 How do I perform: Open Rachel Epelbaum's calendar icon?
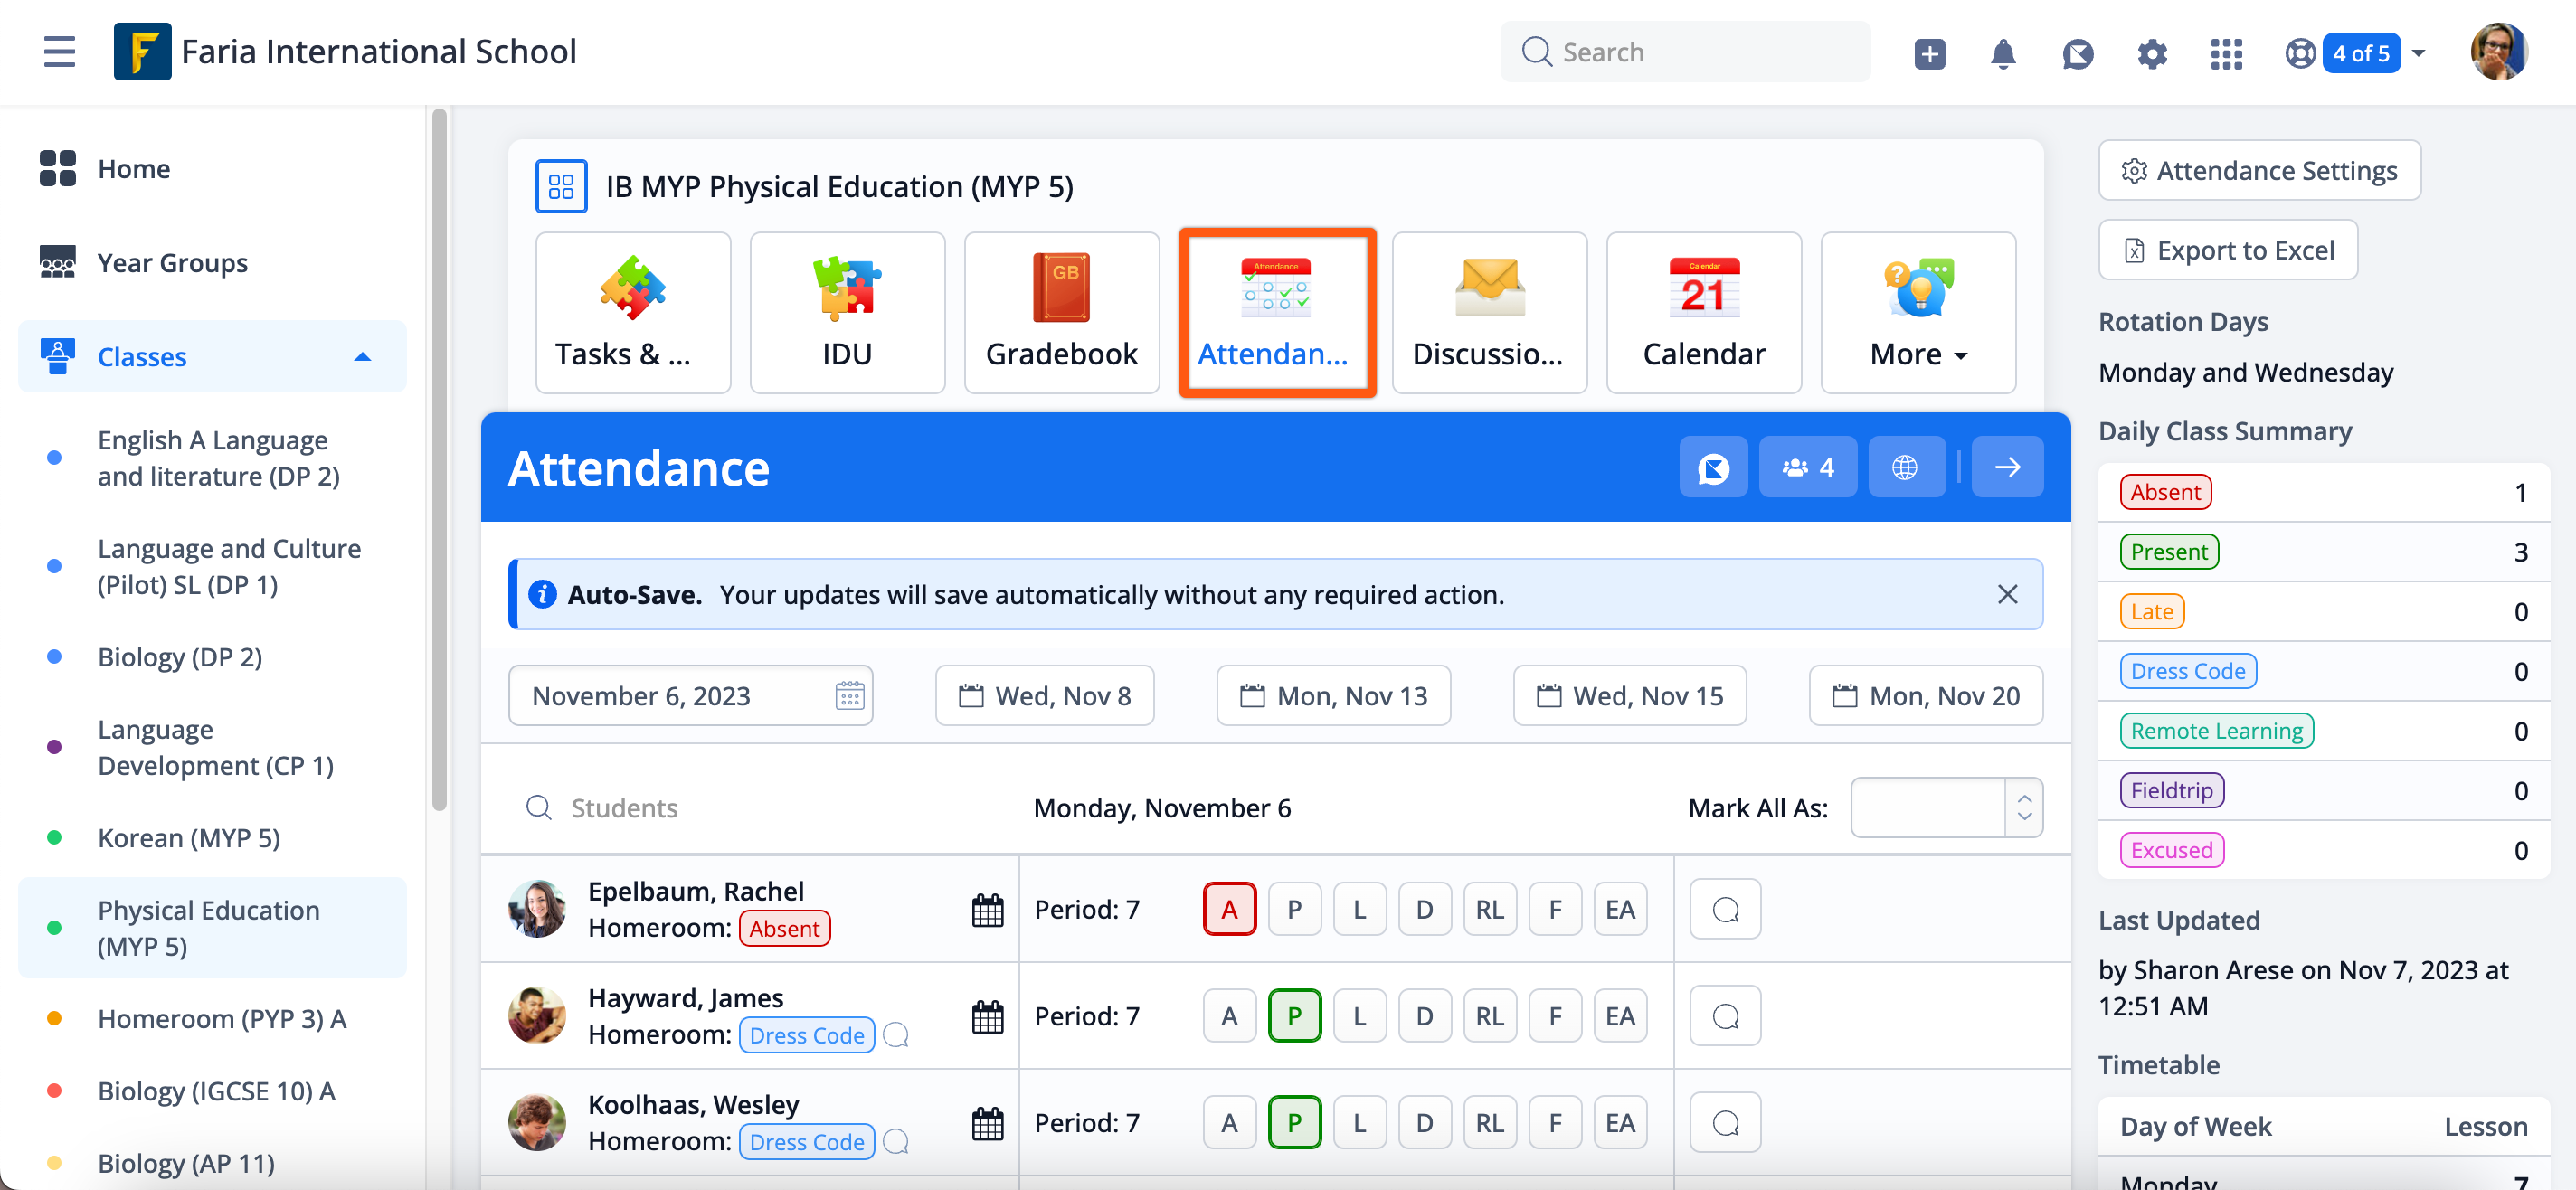pyautogui.click(x=987, y=910)
